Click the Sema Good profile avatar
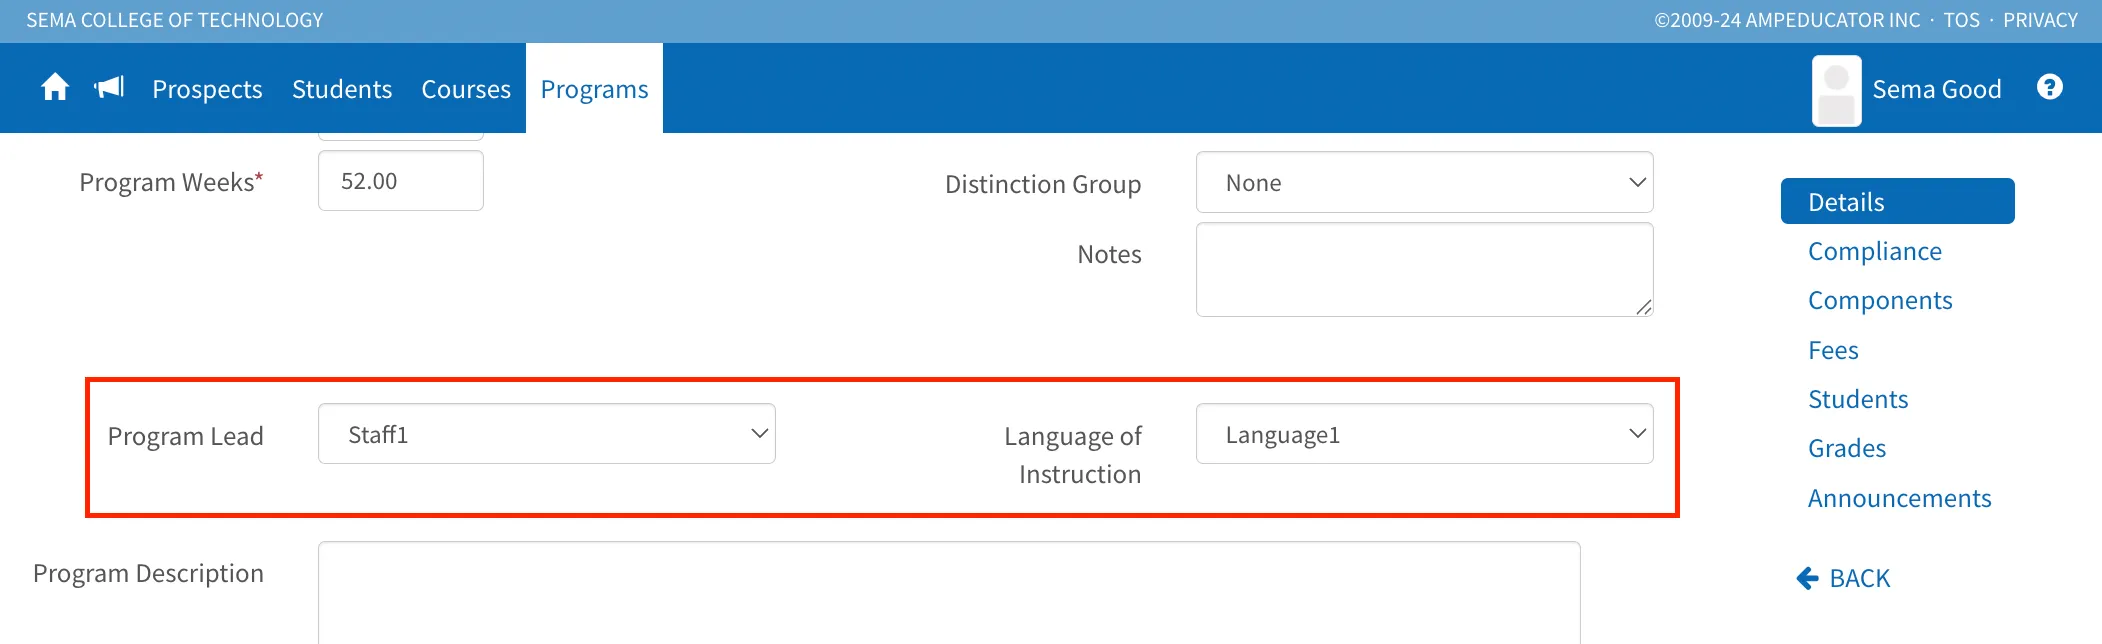Viewport: 2102px width, 644px height. pos(1836,90)
